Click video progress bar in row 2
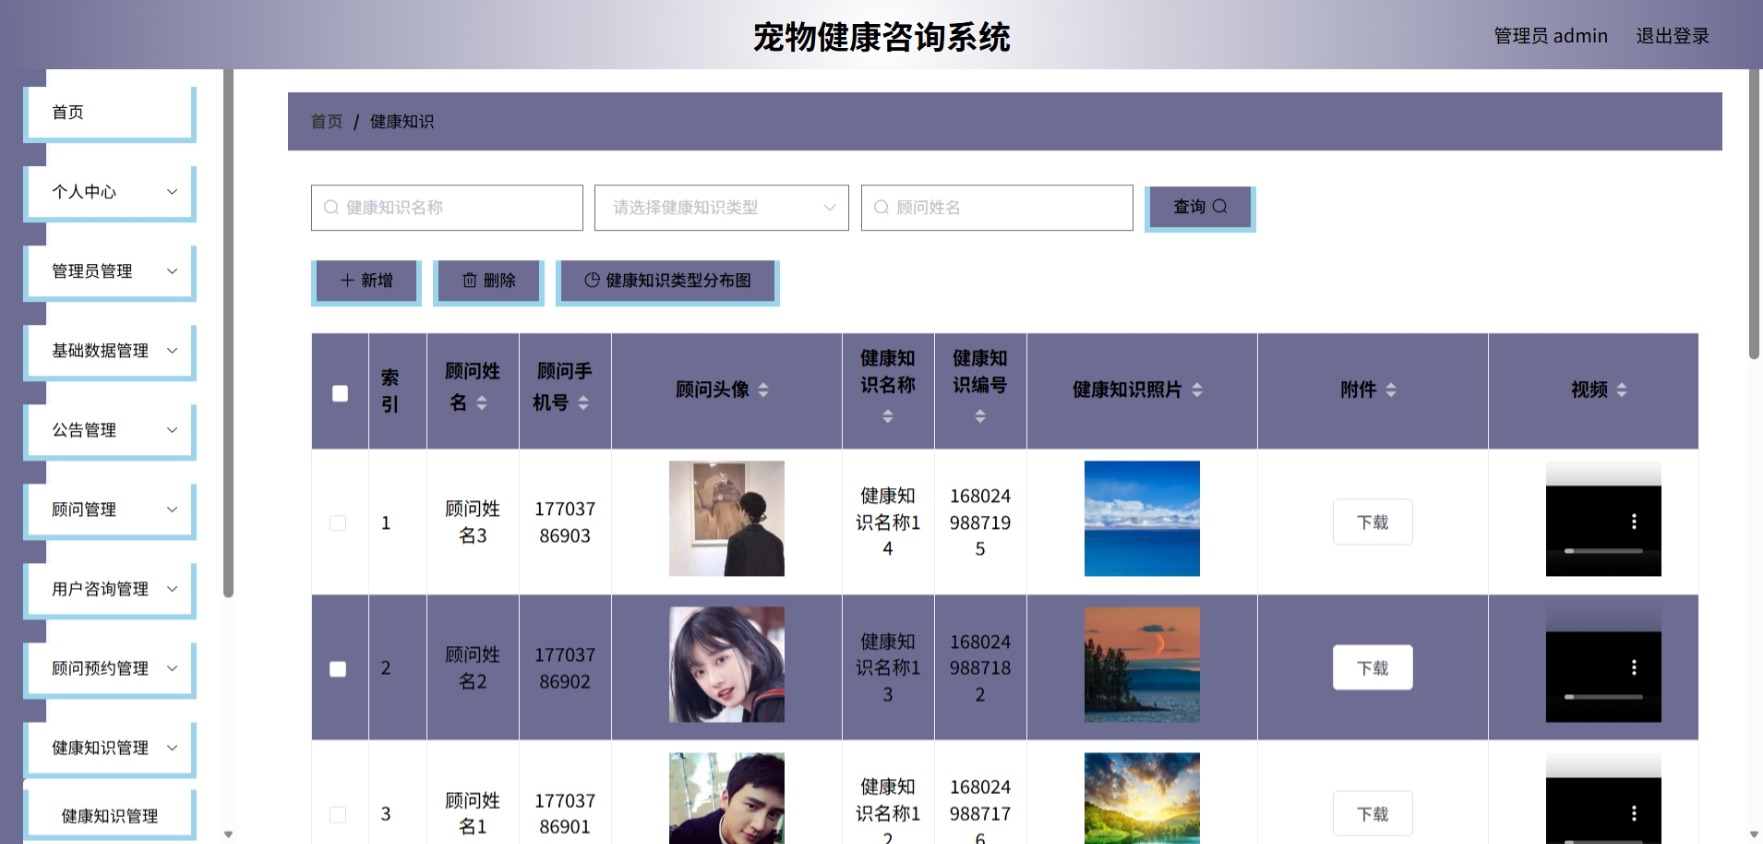The width and height of the screenshot is (1763, 844). (1603, 697)
